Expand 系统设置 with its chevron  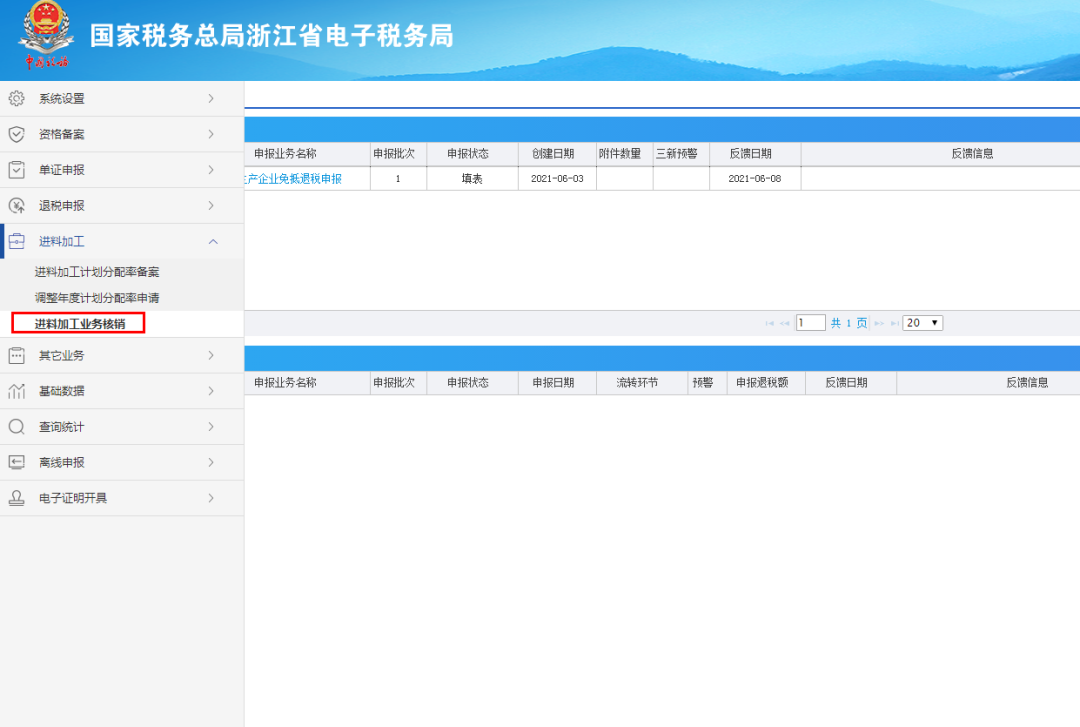[211, 99]
